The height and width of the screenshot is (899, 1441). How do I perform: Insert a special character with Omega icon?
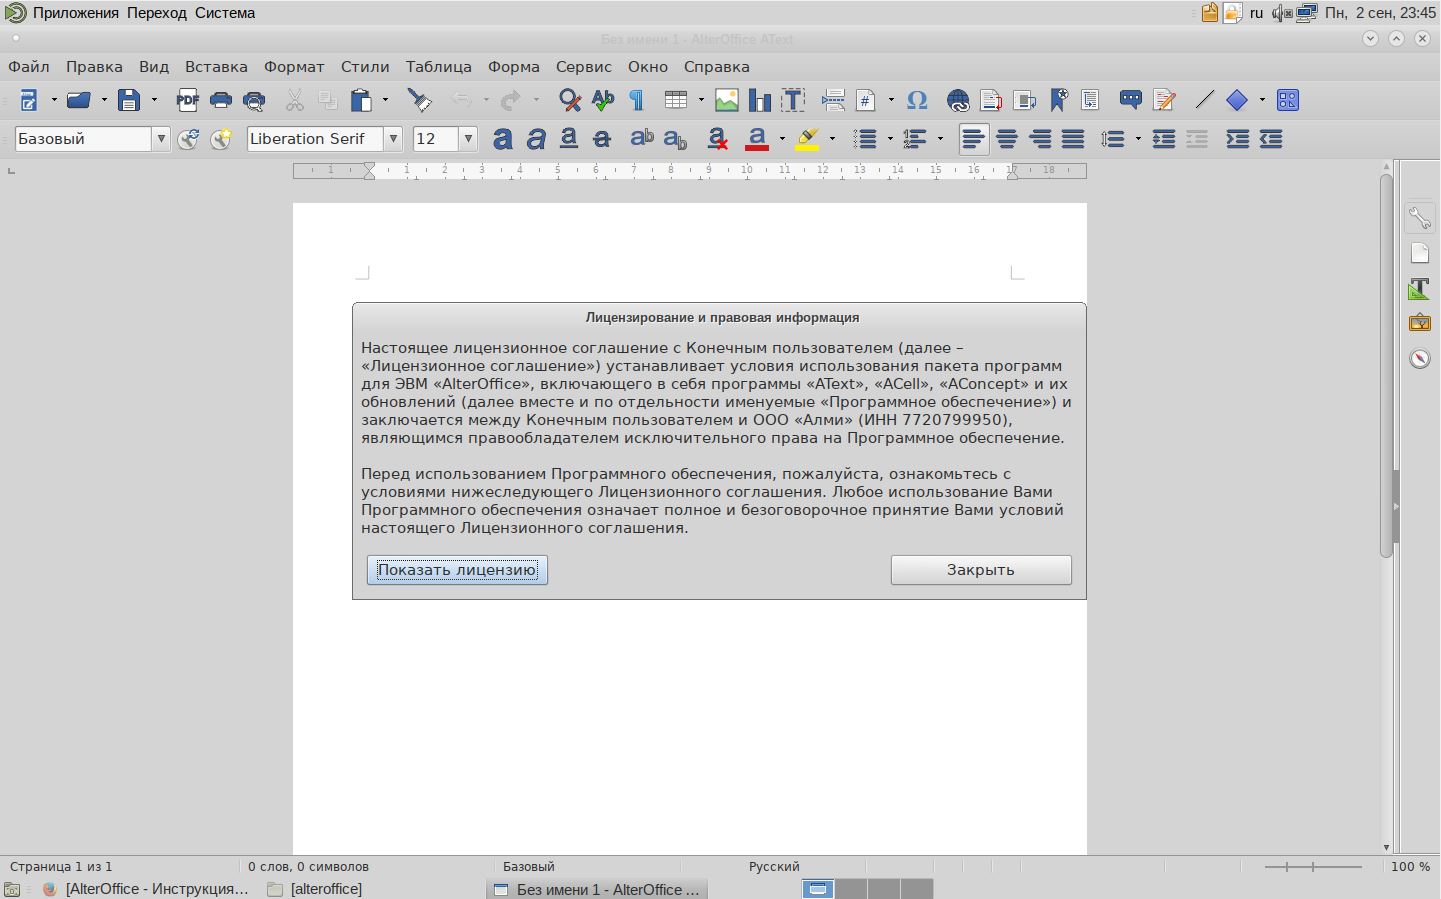click(917, 100)
